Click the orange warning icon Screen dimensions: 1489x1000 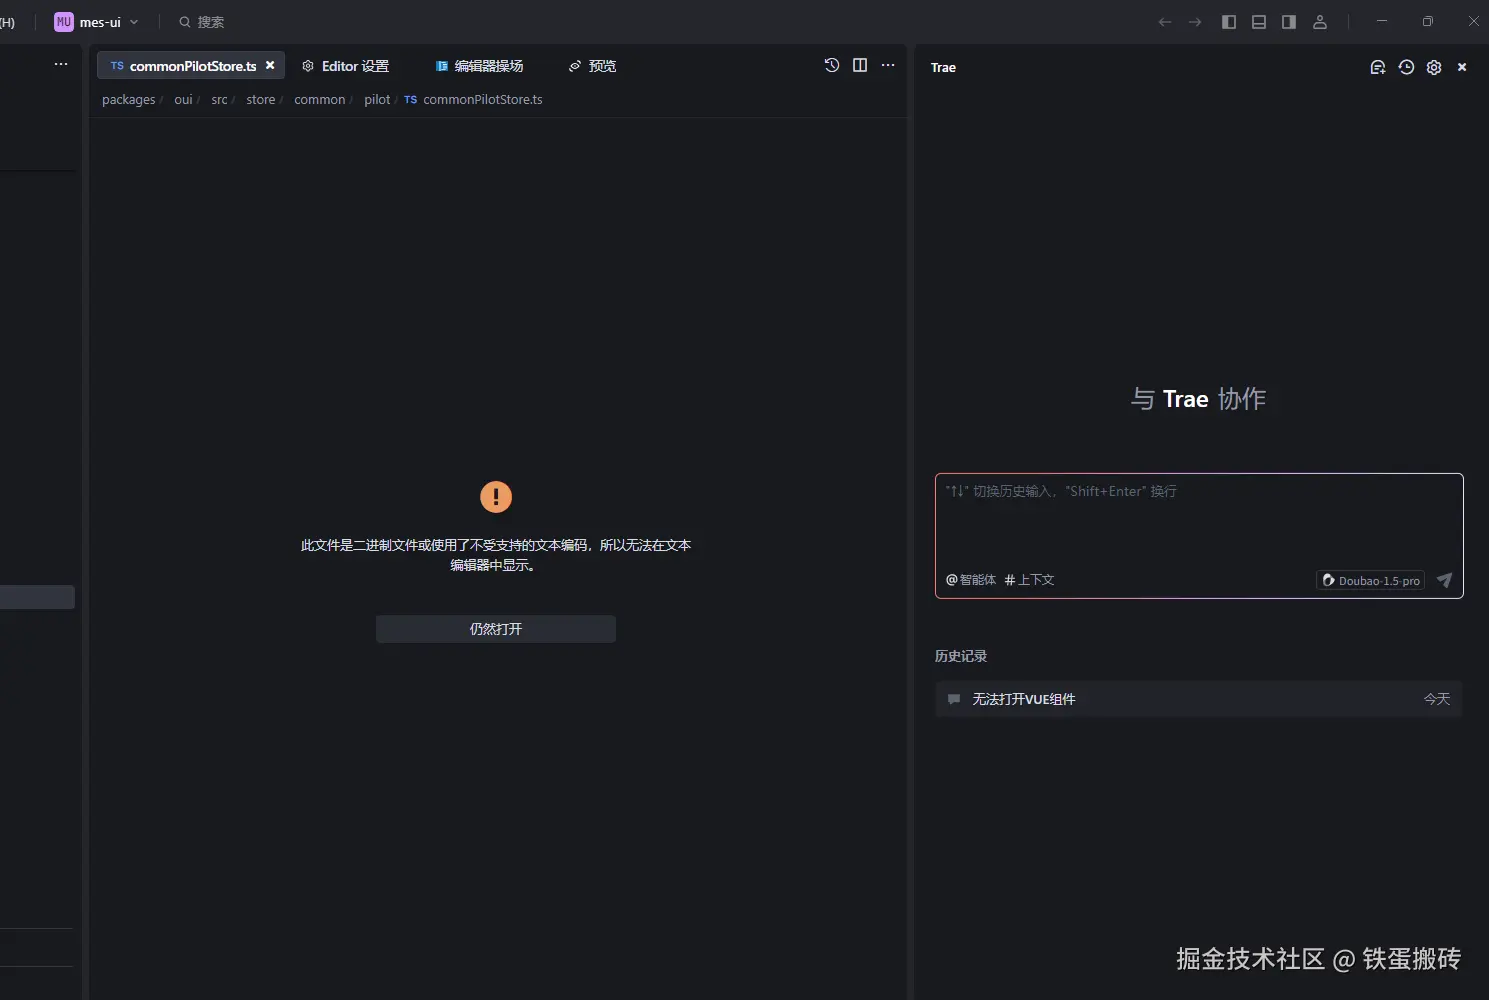(x=496, y=497)
